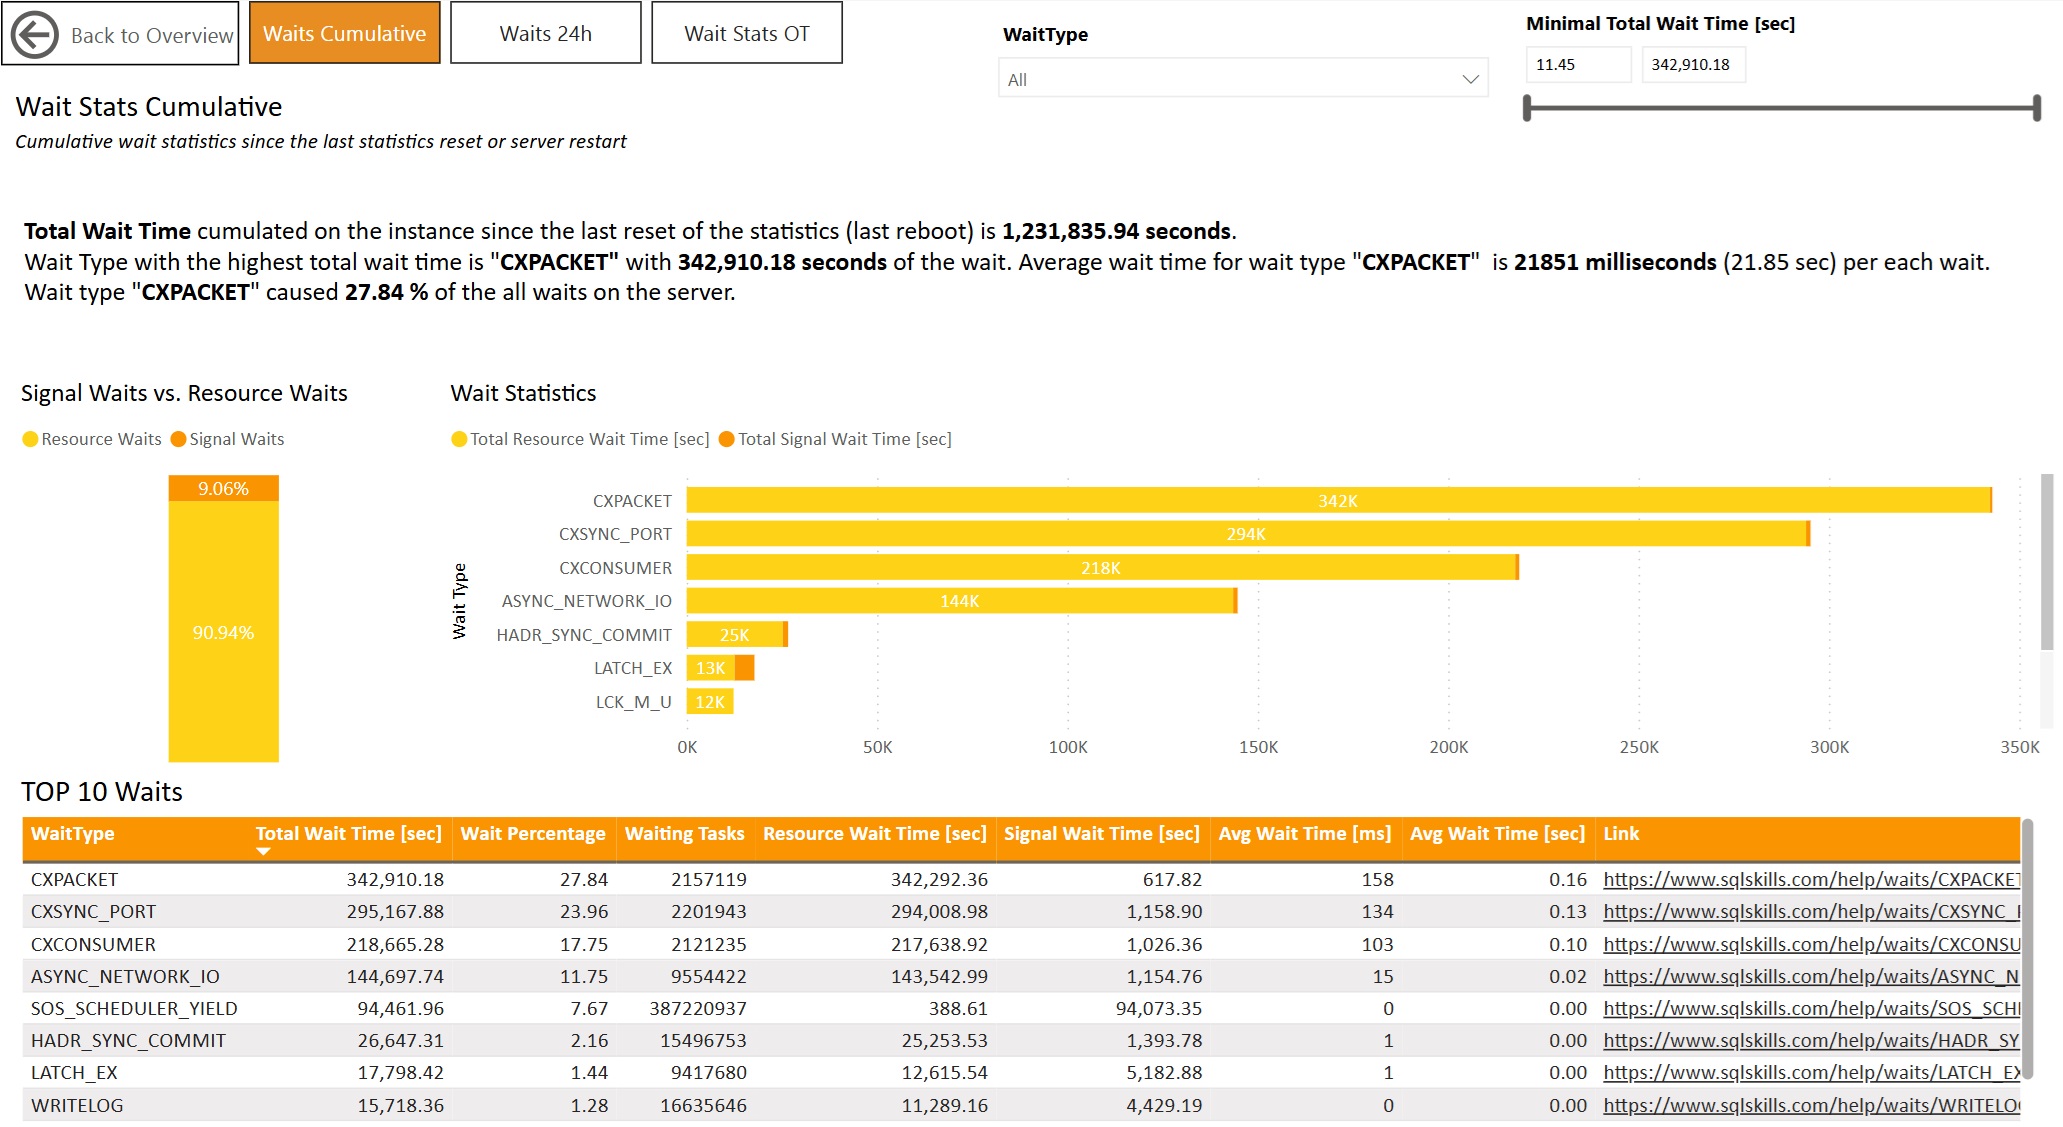Click the Signal Waits legend marker
Screen dimensions: 2063x1127
click(x=178, y=439)
